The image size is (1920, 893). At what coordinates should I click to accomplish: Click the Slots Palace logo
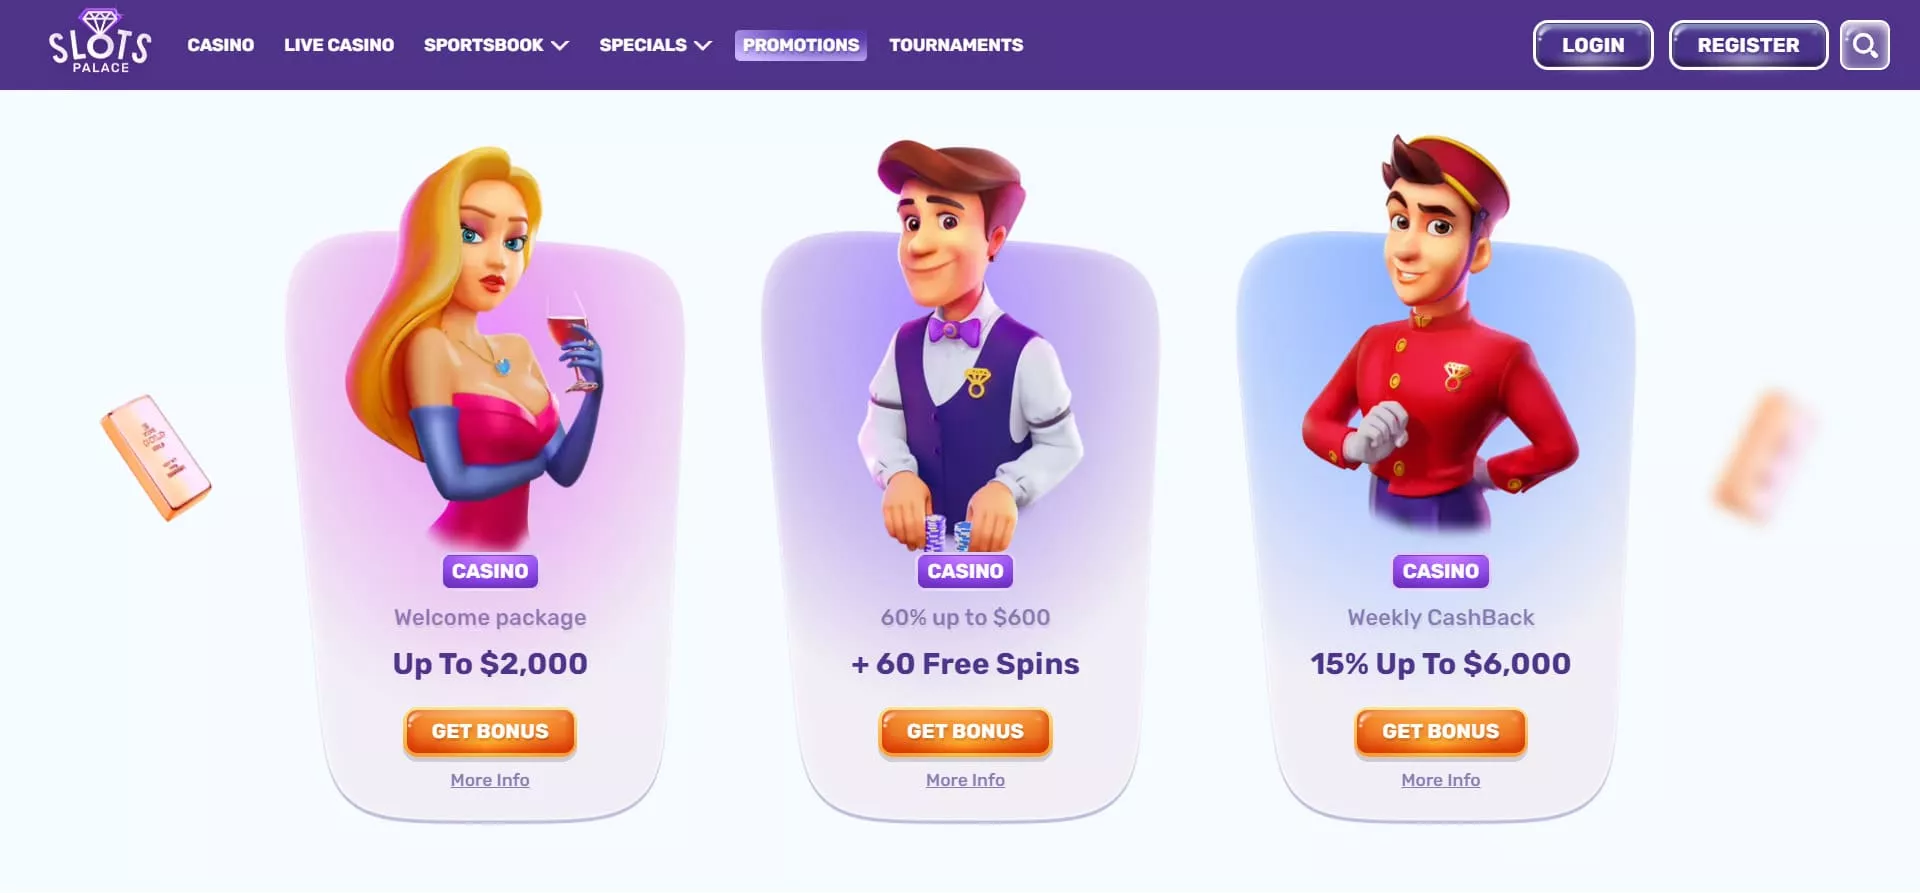click(100, 42)
